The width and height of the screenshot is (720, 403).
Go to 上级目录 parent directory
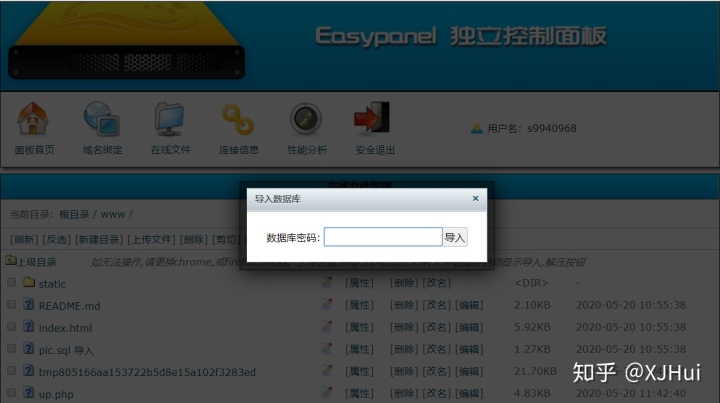(37, 262)
